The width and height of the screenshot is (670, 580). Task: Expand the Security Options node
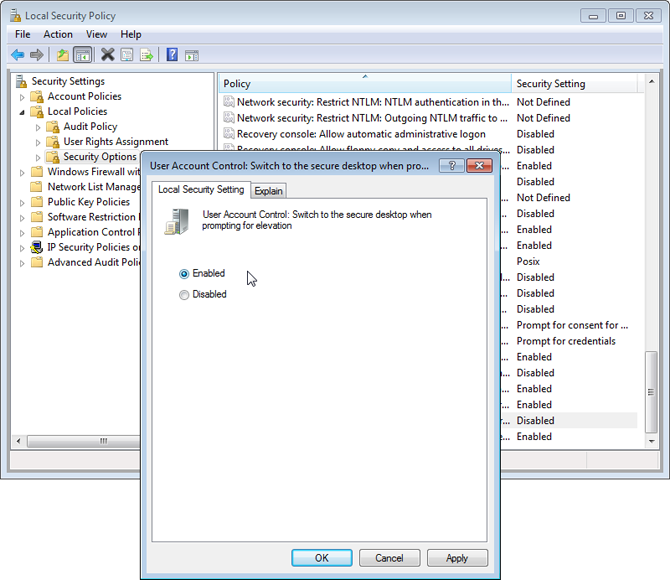pos(38,157)
